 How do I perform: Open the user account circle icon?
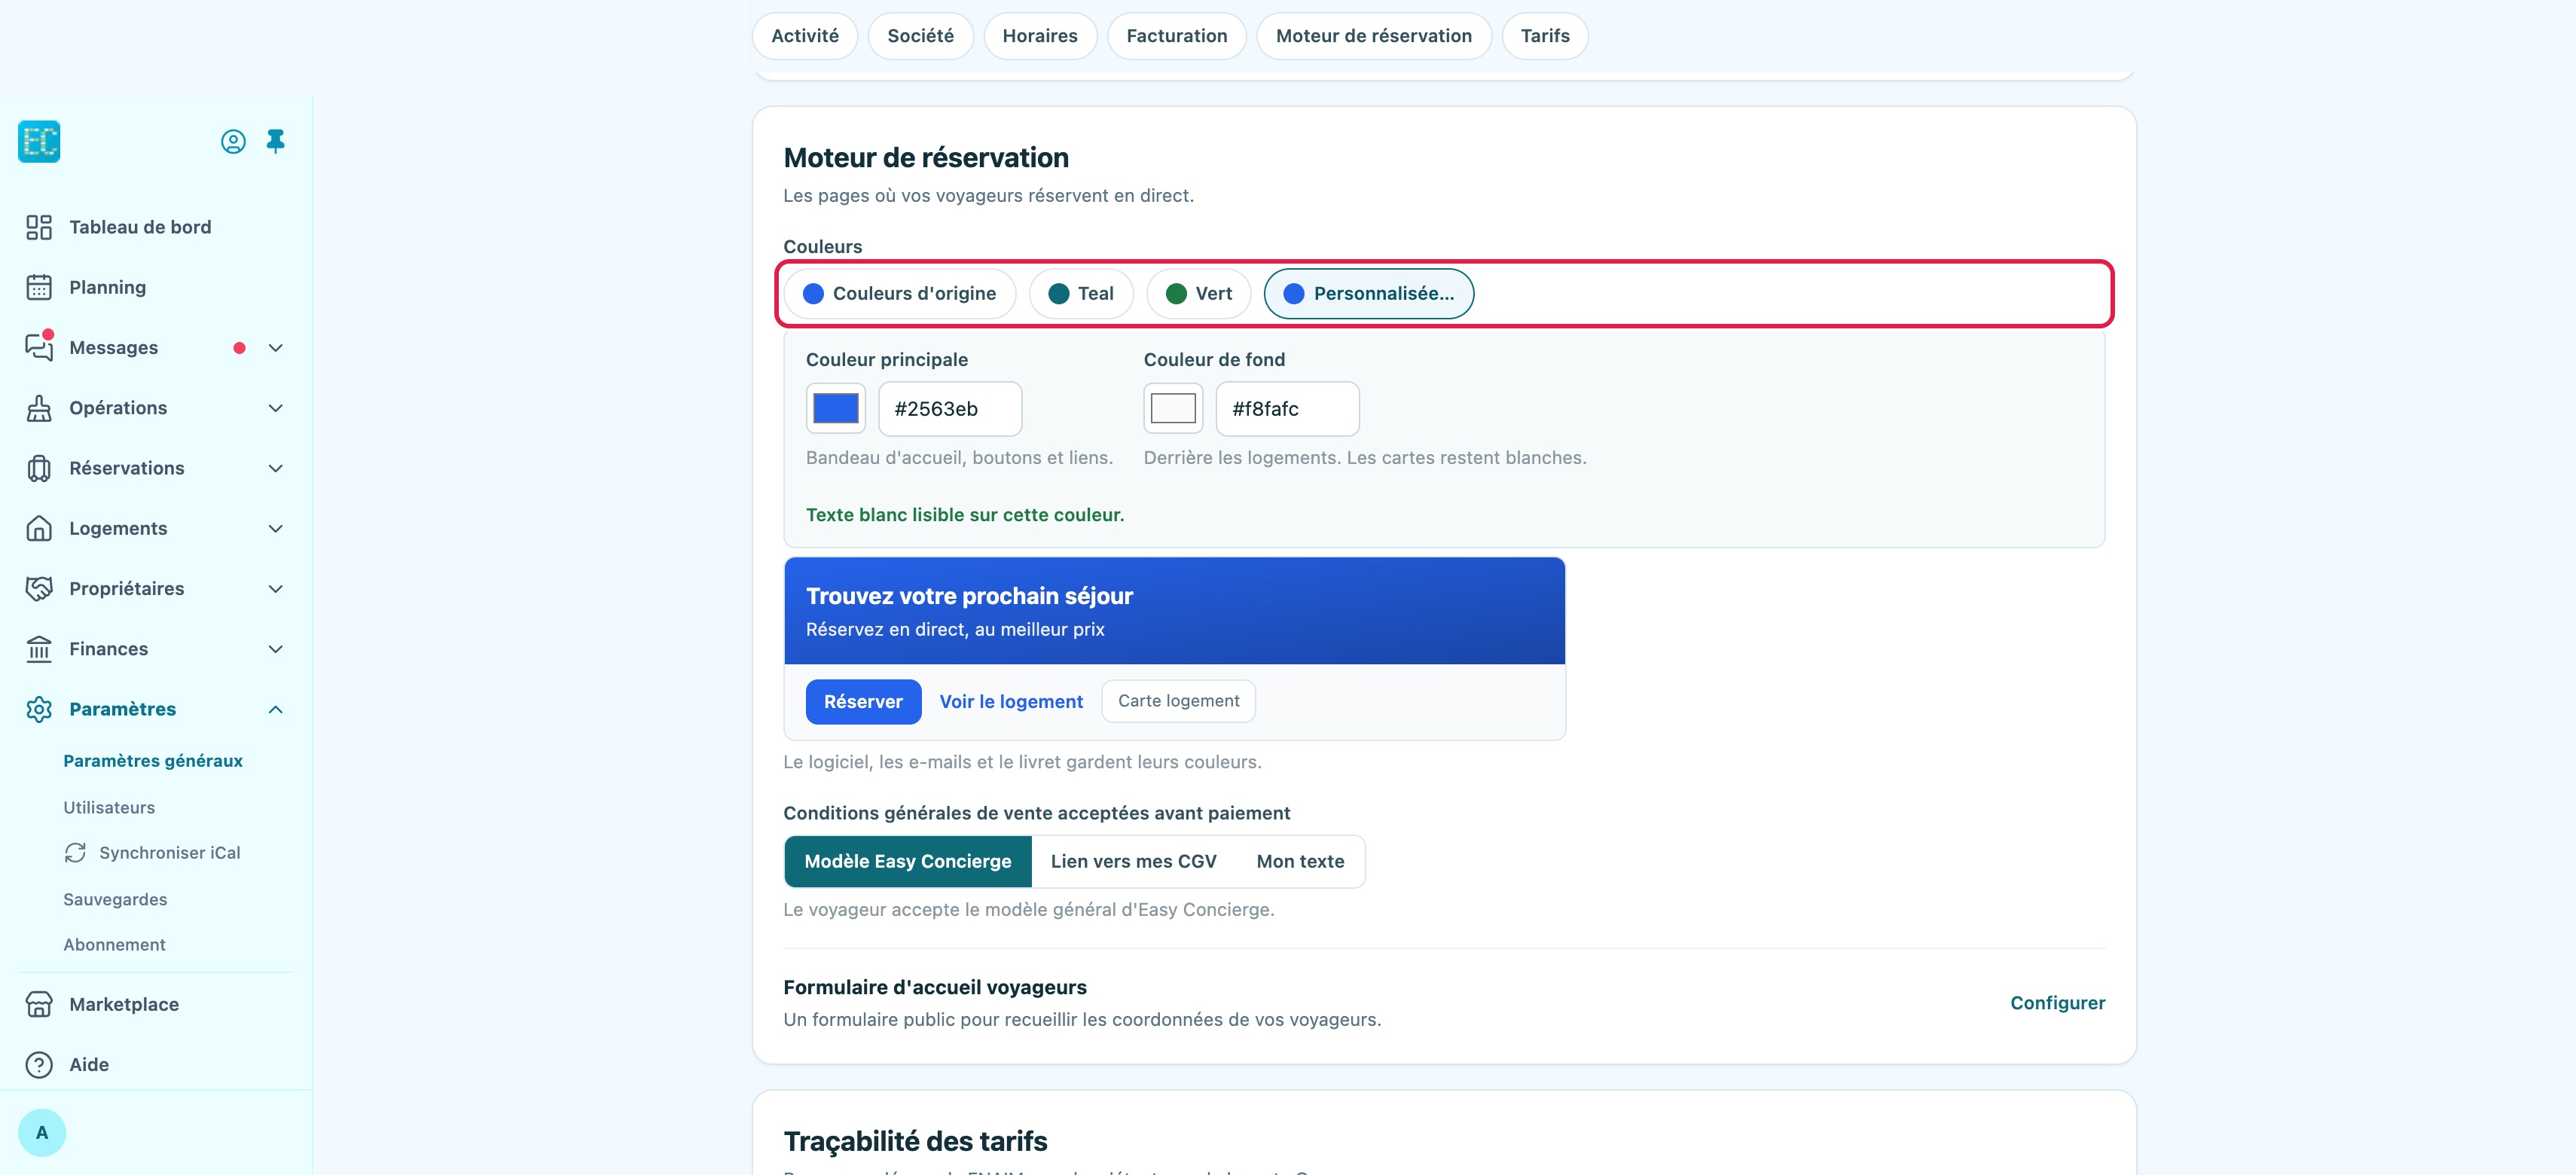(x=233, y=141)
